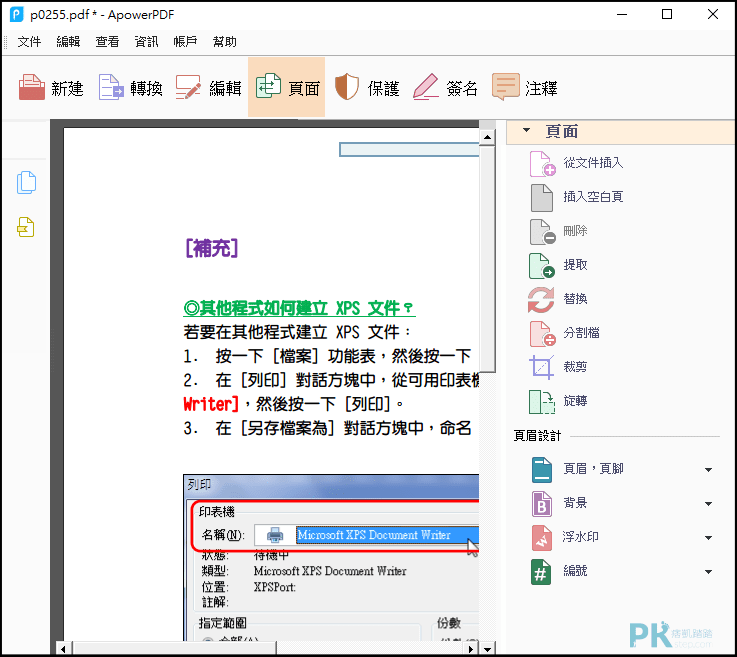
Task: Maximize the ApowerPDF window
Action: [x=667, y=15]
